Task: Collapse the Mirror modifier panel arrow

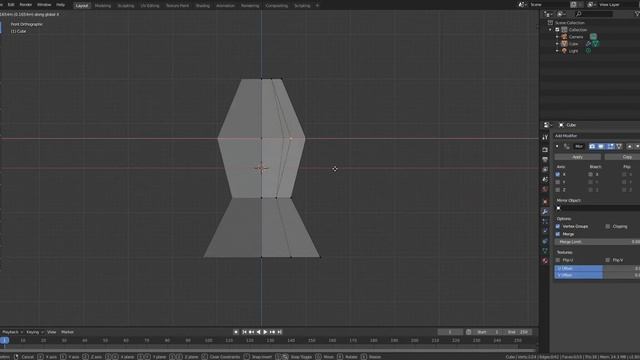Action: click(x=557, y=146)
